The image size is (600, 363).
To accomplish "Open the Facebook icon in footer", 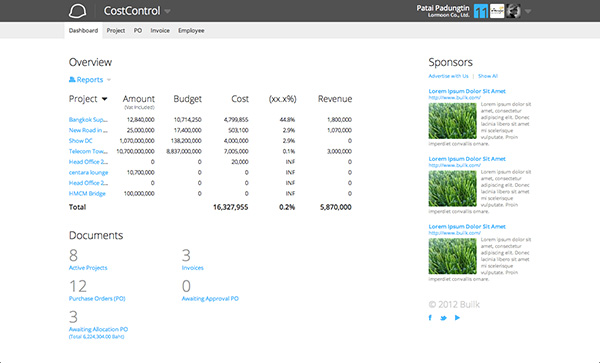I will click(x=430, y=317).
